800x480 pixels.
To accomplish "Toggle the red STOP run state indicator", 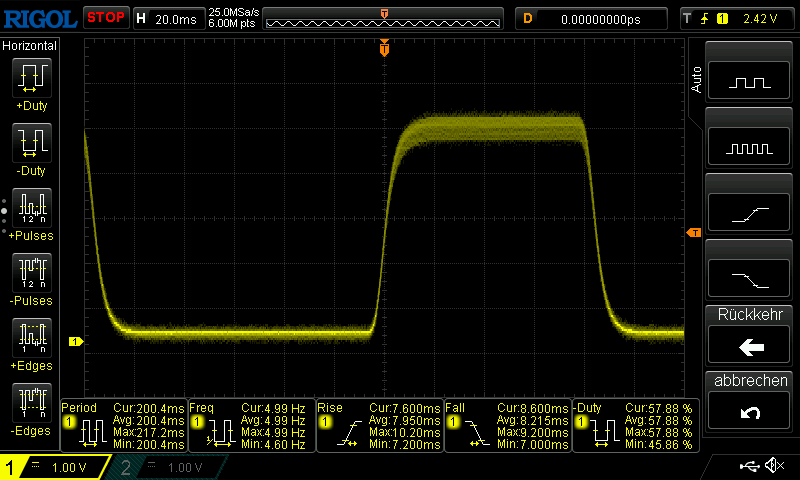I will (x=105, y=18).
